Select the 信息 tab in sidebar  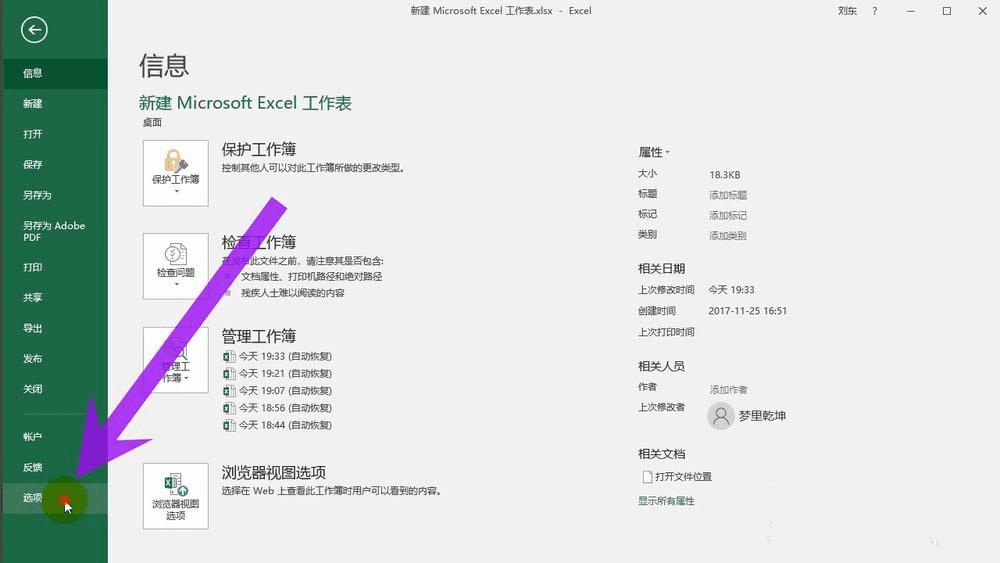click(x=54, y=73)
